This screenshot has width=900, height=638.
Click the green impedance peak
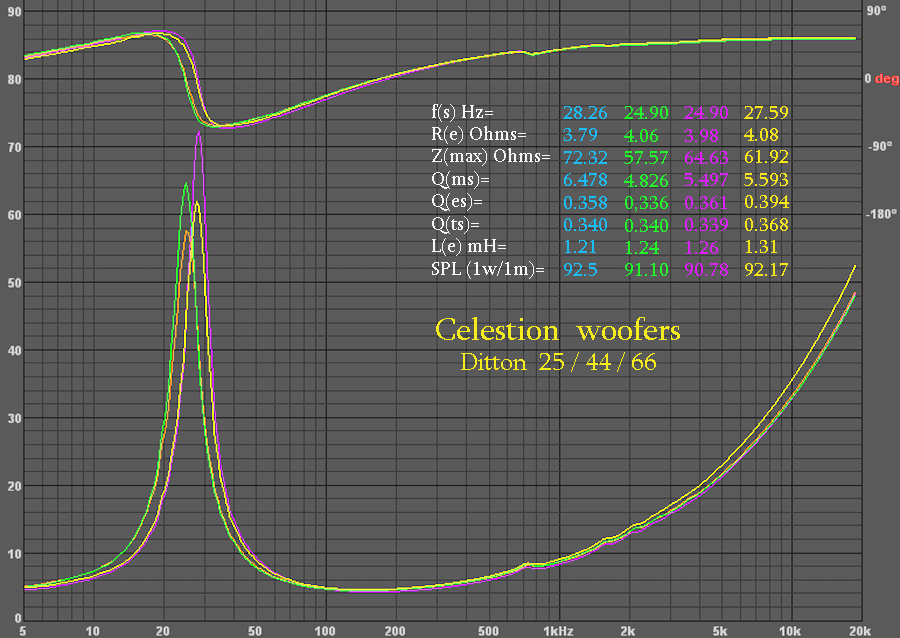coord(186,184)
